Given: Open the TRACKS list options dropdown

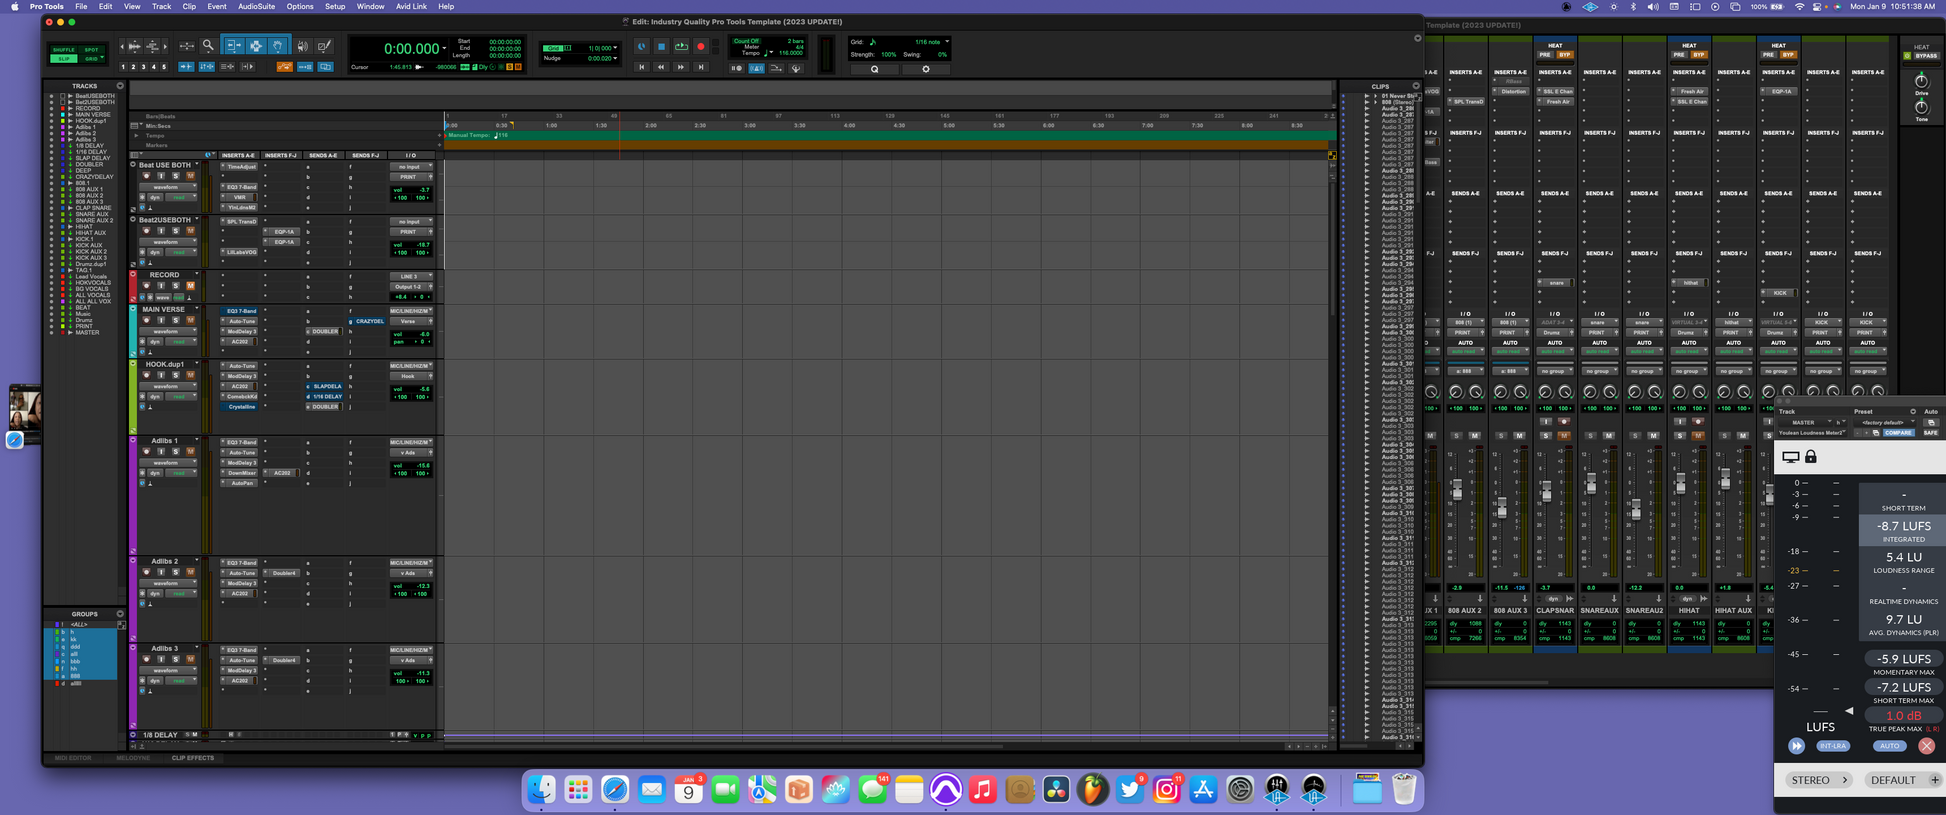Looking at the screenshot, I should [x=120, y=86].
